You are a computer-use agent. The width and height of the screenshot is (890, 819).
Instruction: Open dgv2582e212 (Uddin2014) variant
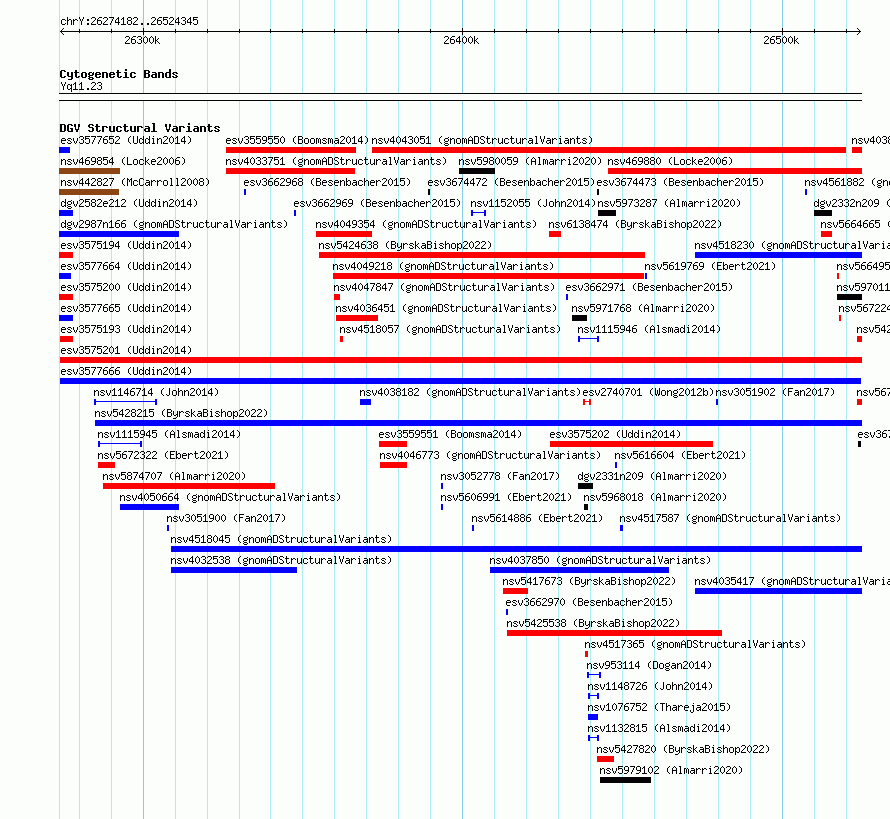click(129, 203)
